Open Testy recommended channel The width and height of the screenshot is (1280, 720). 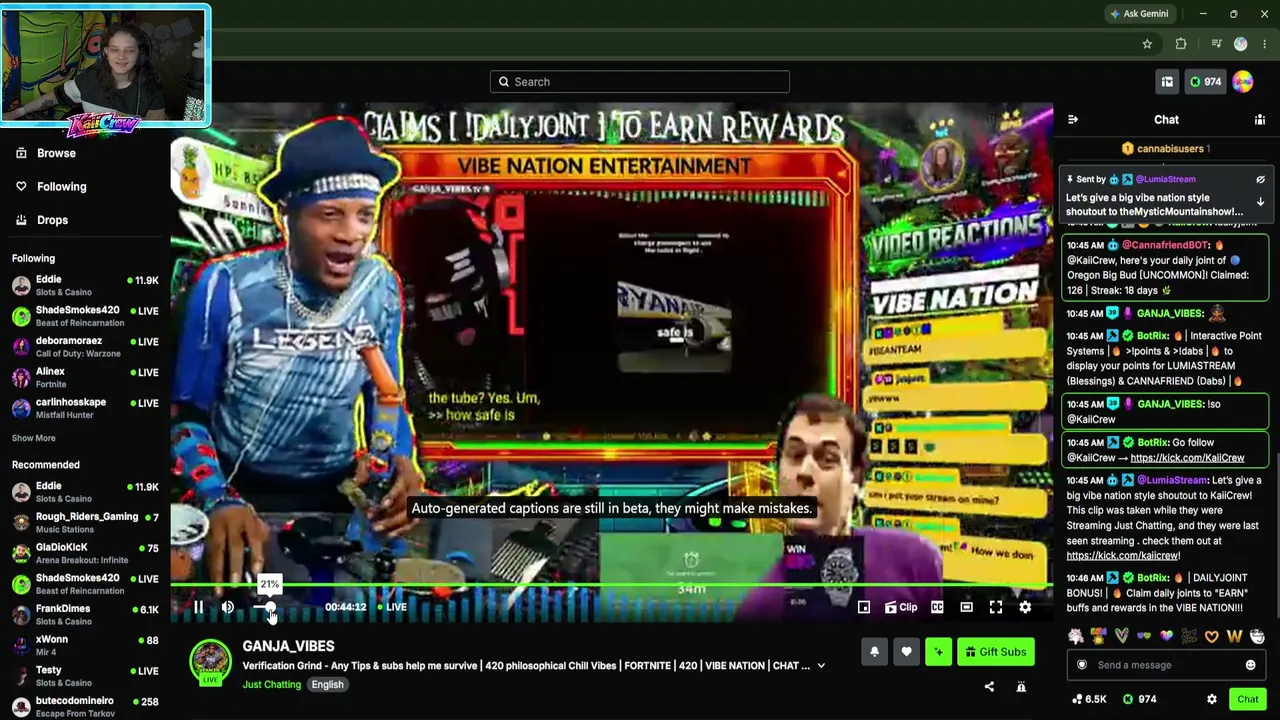coord(85,676)
